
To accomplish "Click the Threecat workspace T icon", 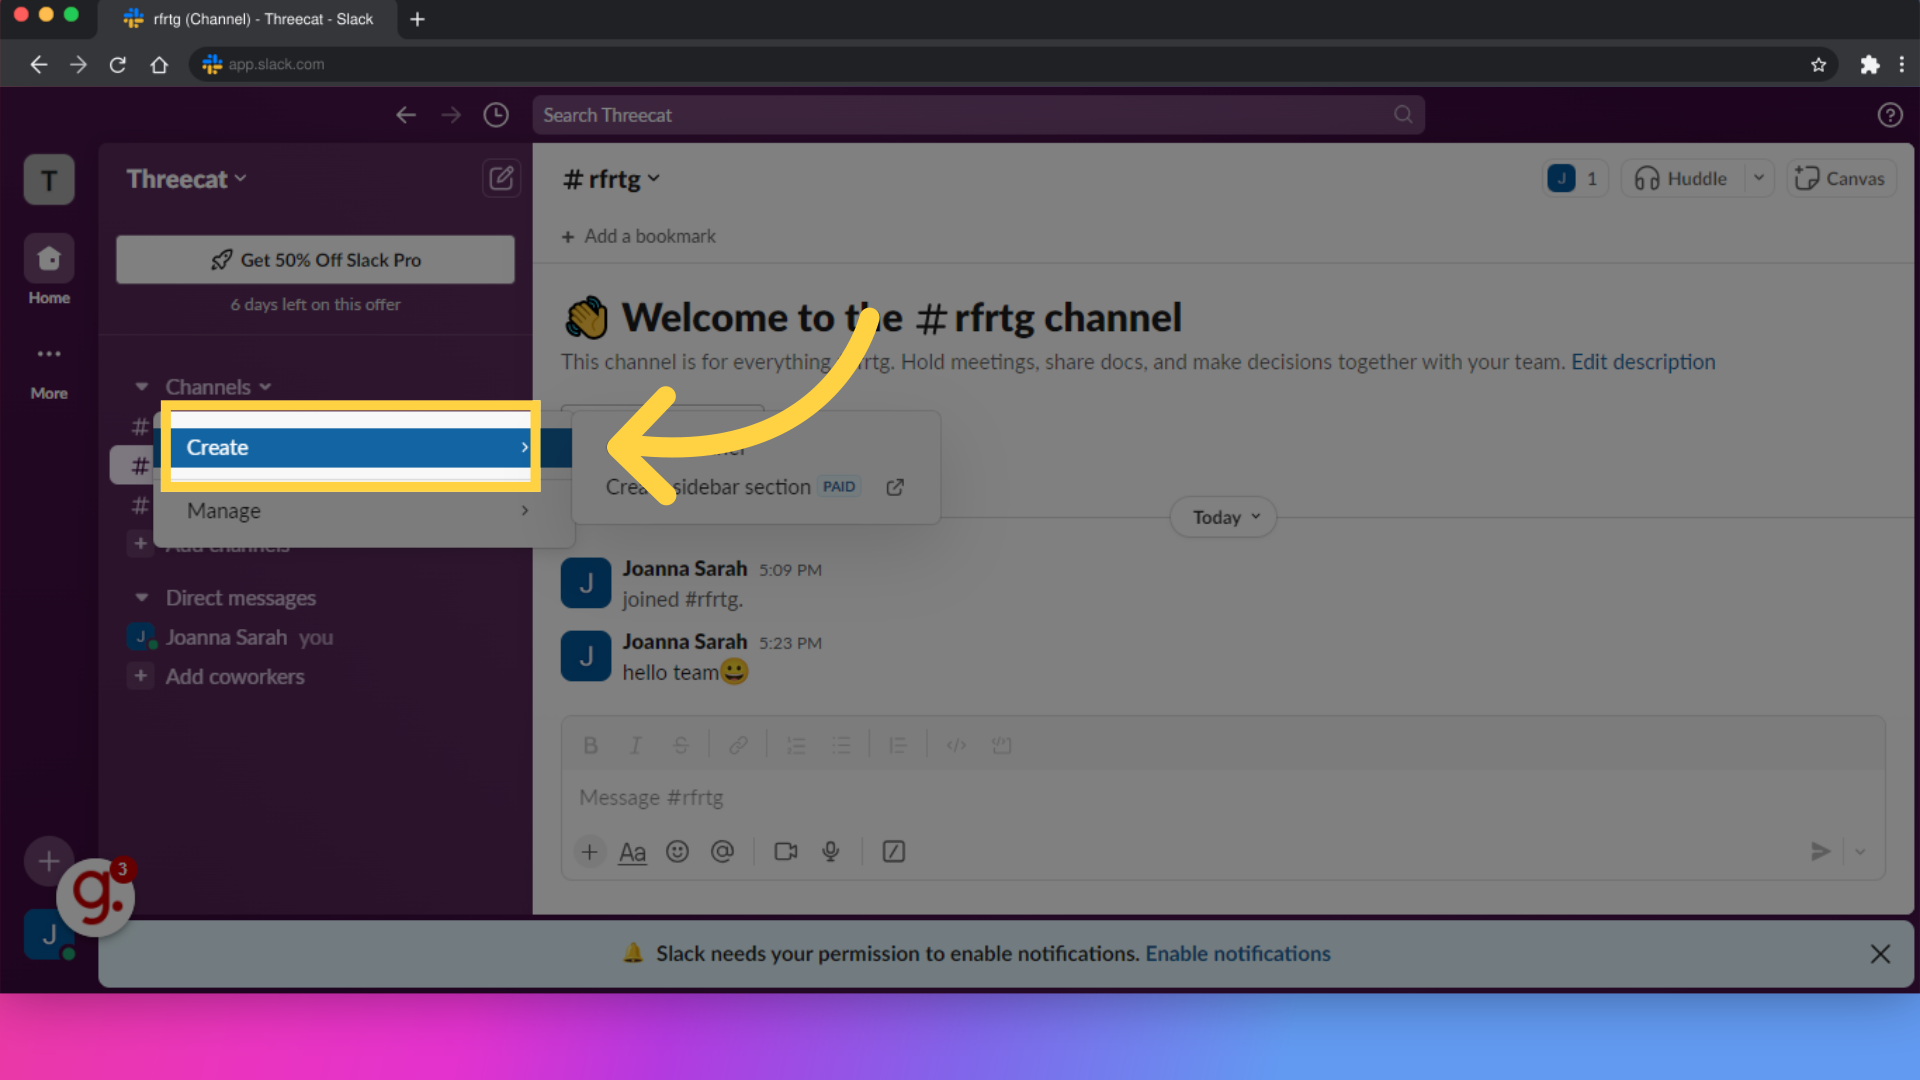I will pos(49,180).
